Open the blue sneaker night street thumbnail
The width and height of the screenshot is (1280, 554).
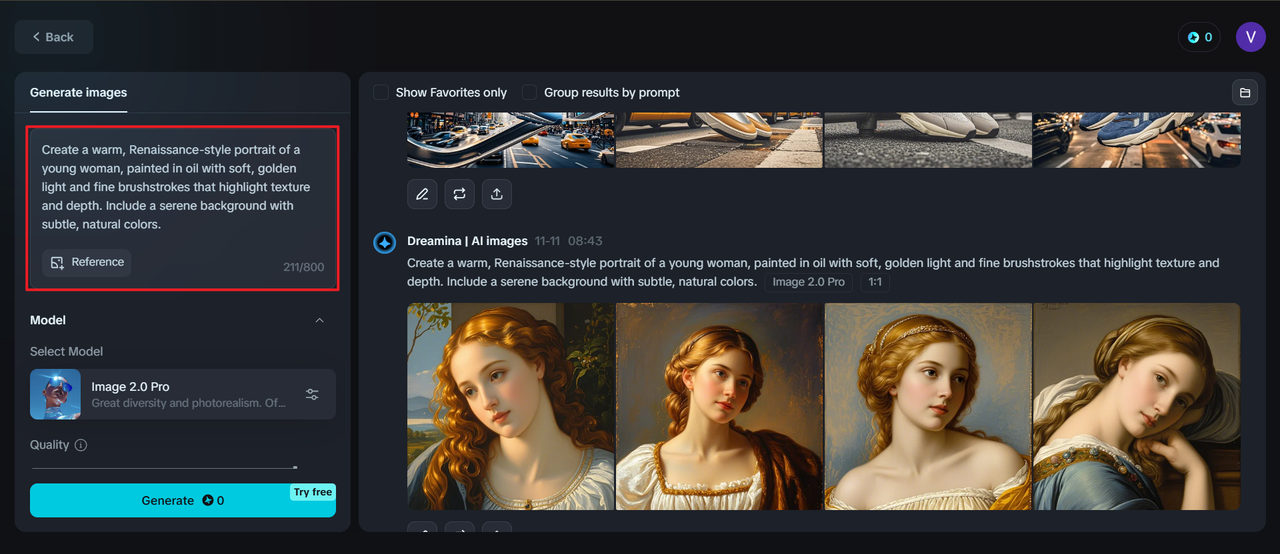(x=1136, y=139)
